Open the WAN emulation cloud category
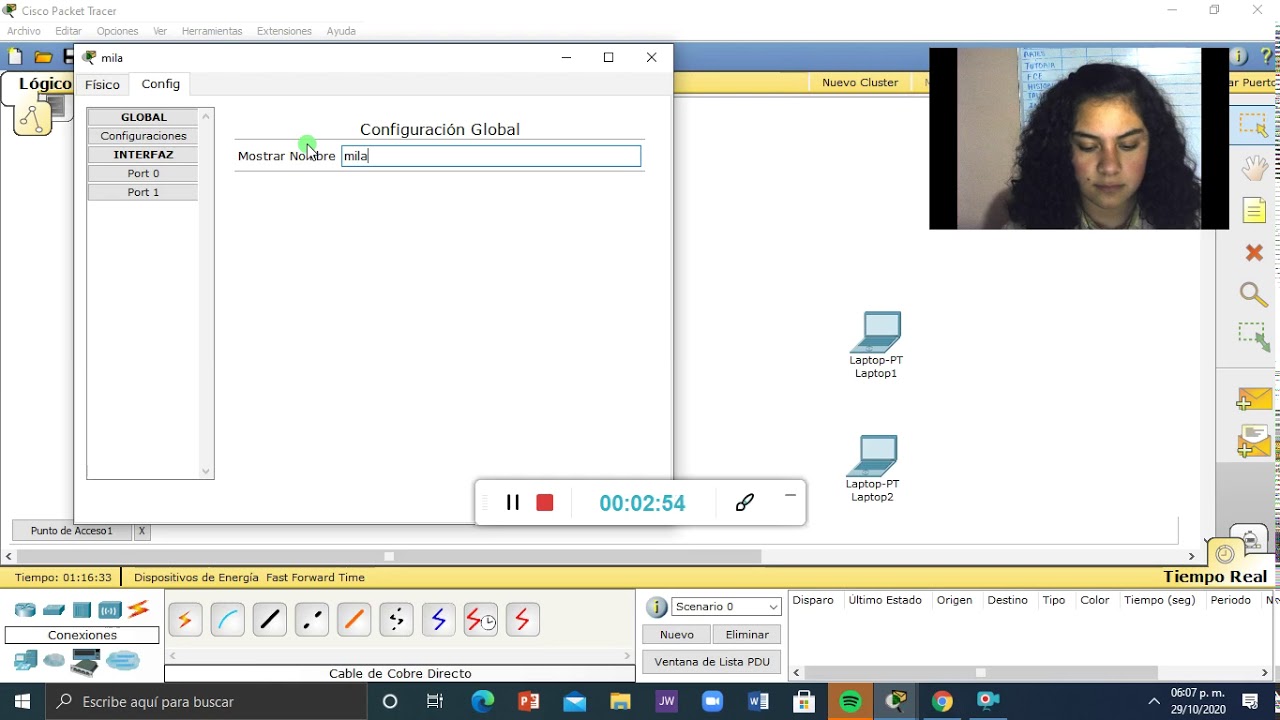The image size is (1280, 720). [54, 661]
